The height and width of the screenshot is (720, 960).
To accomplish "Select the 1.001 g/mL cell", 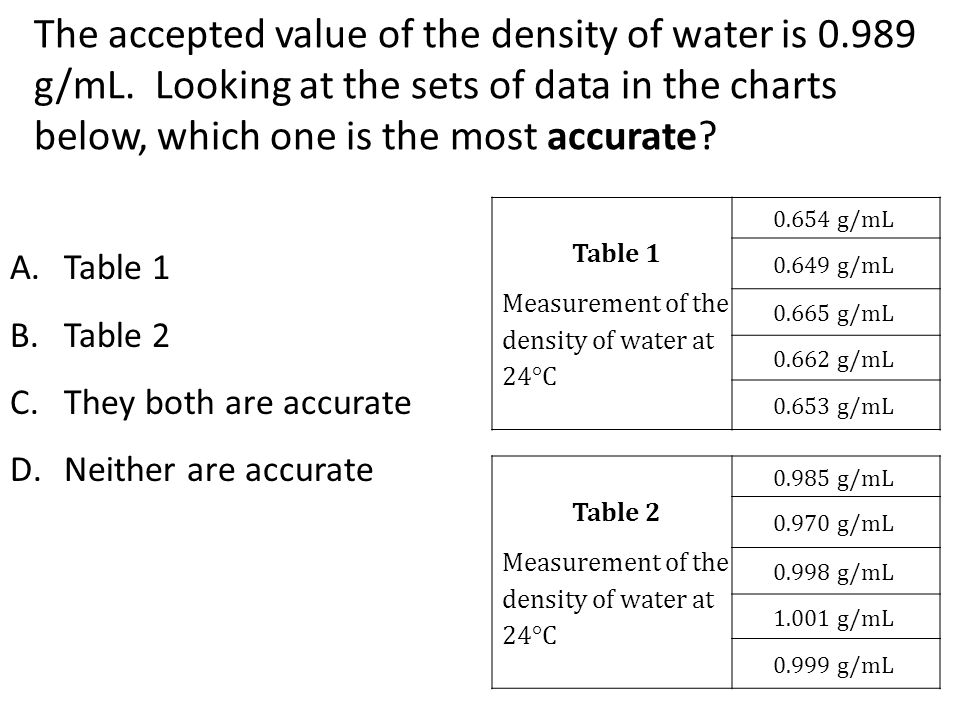I will [836, 617].
